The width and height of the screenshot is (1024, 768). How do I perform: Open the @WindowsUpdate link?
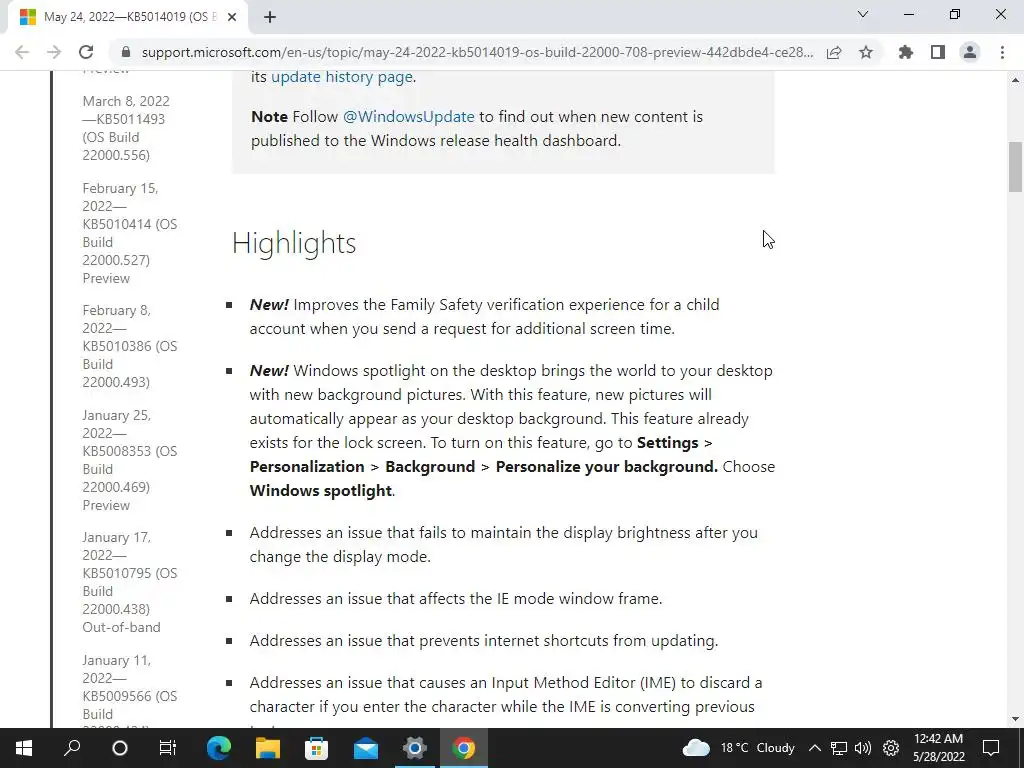click(409, 117)
